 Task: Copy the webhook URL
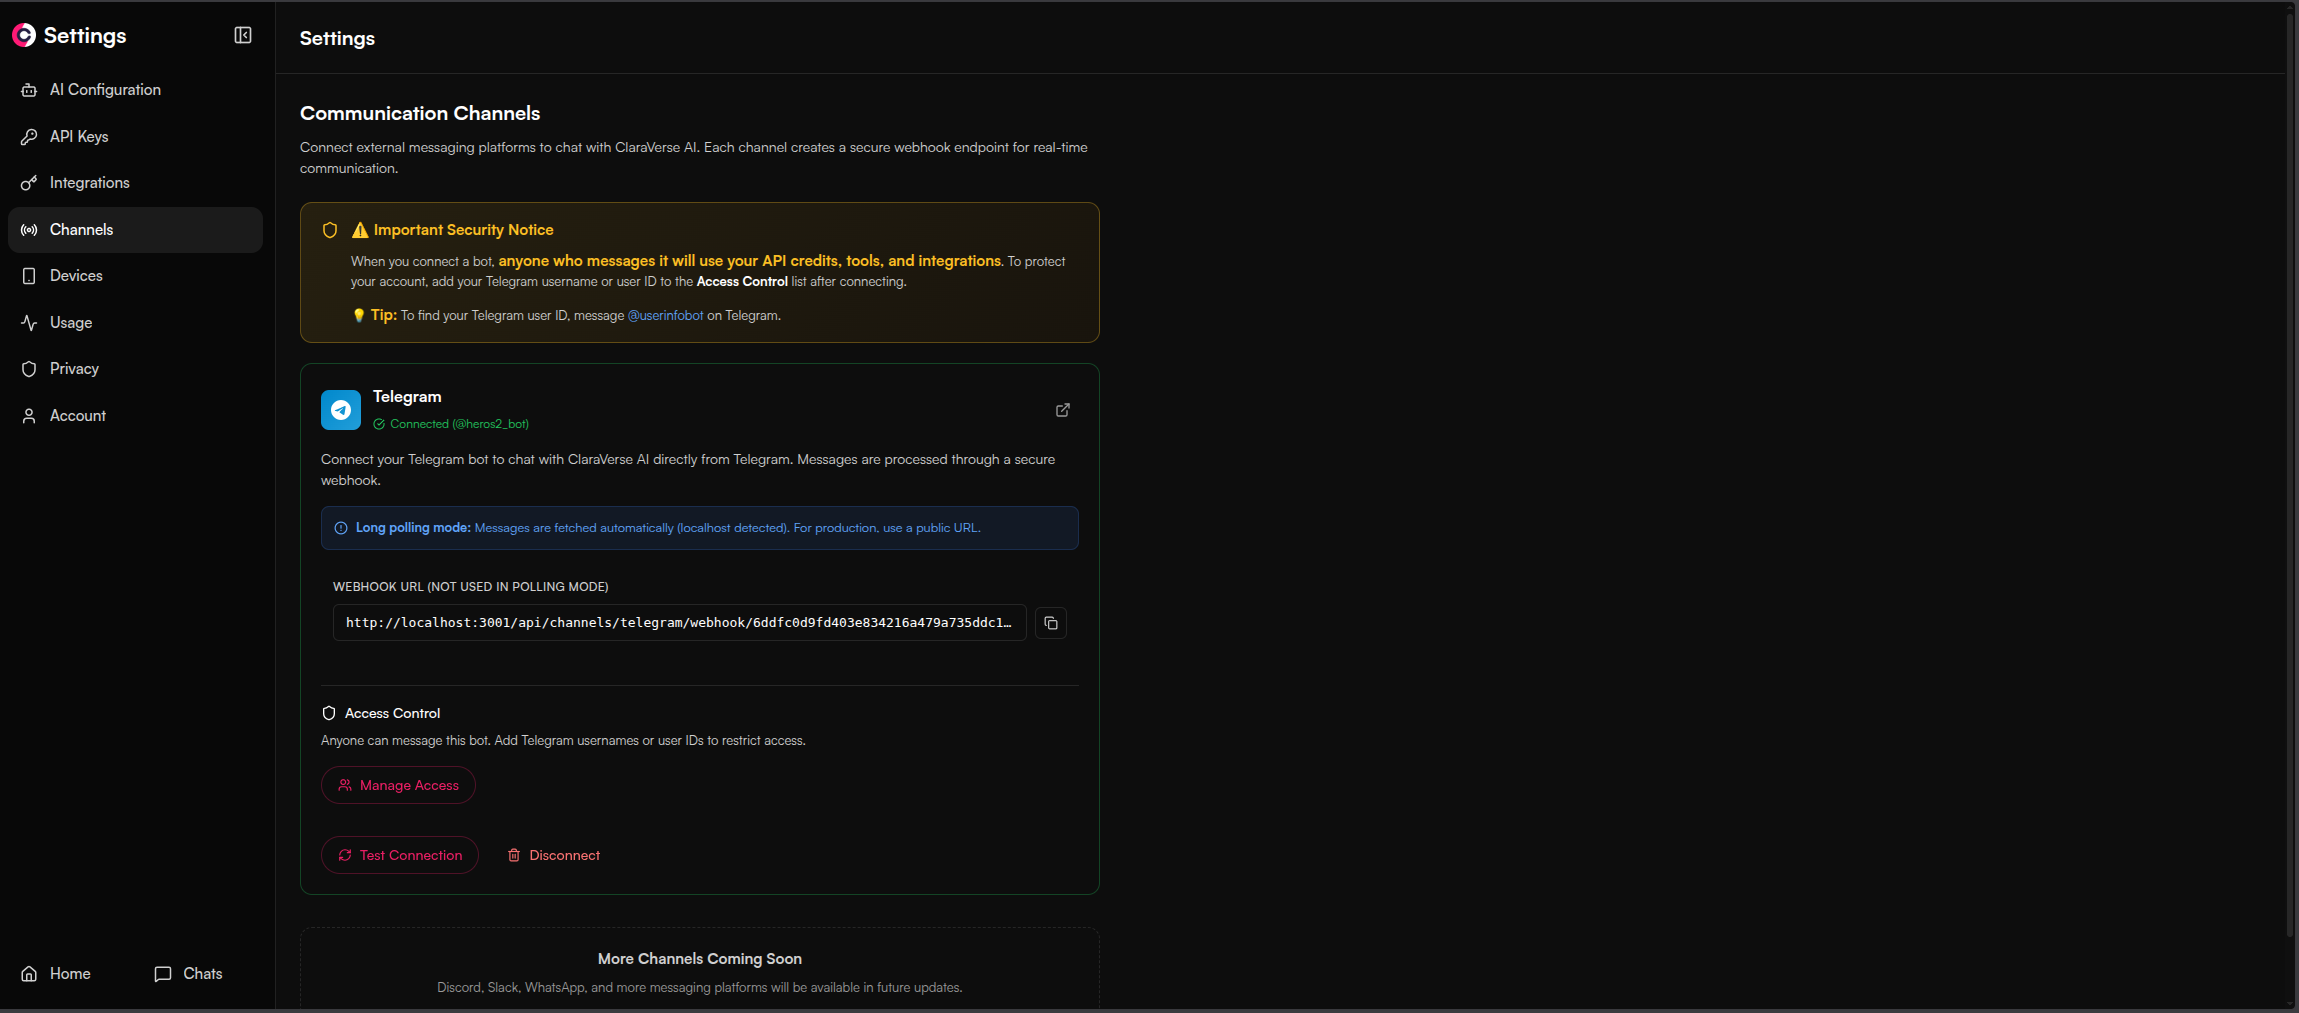(1051, 623)
